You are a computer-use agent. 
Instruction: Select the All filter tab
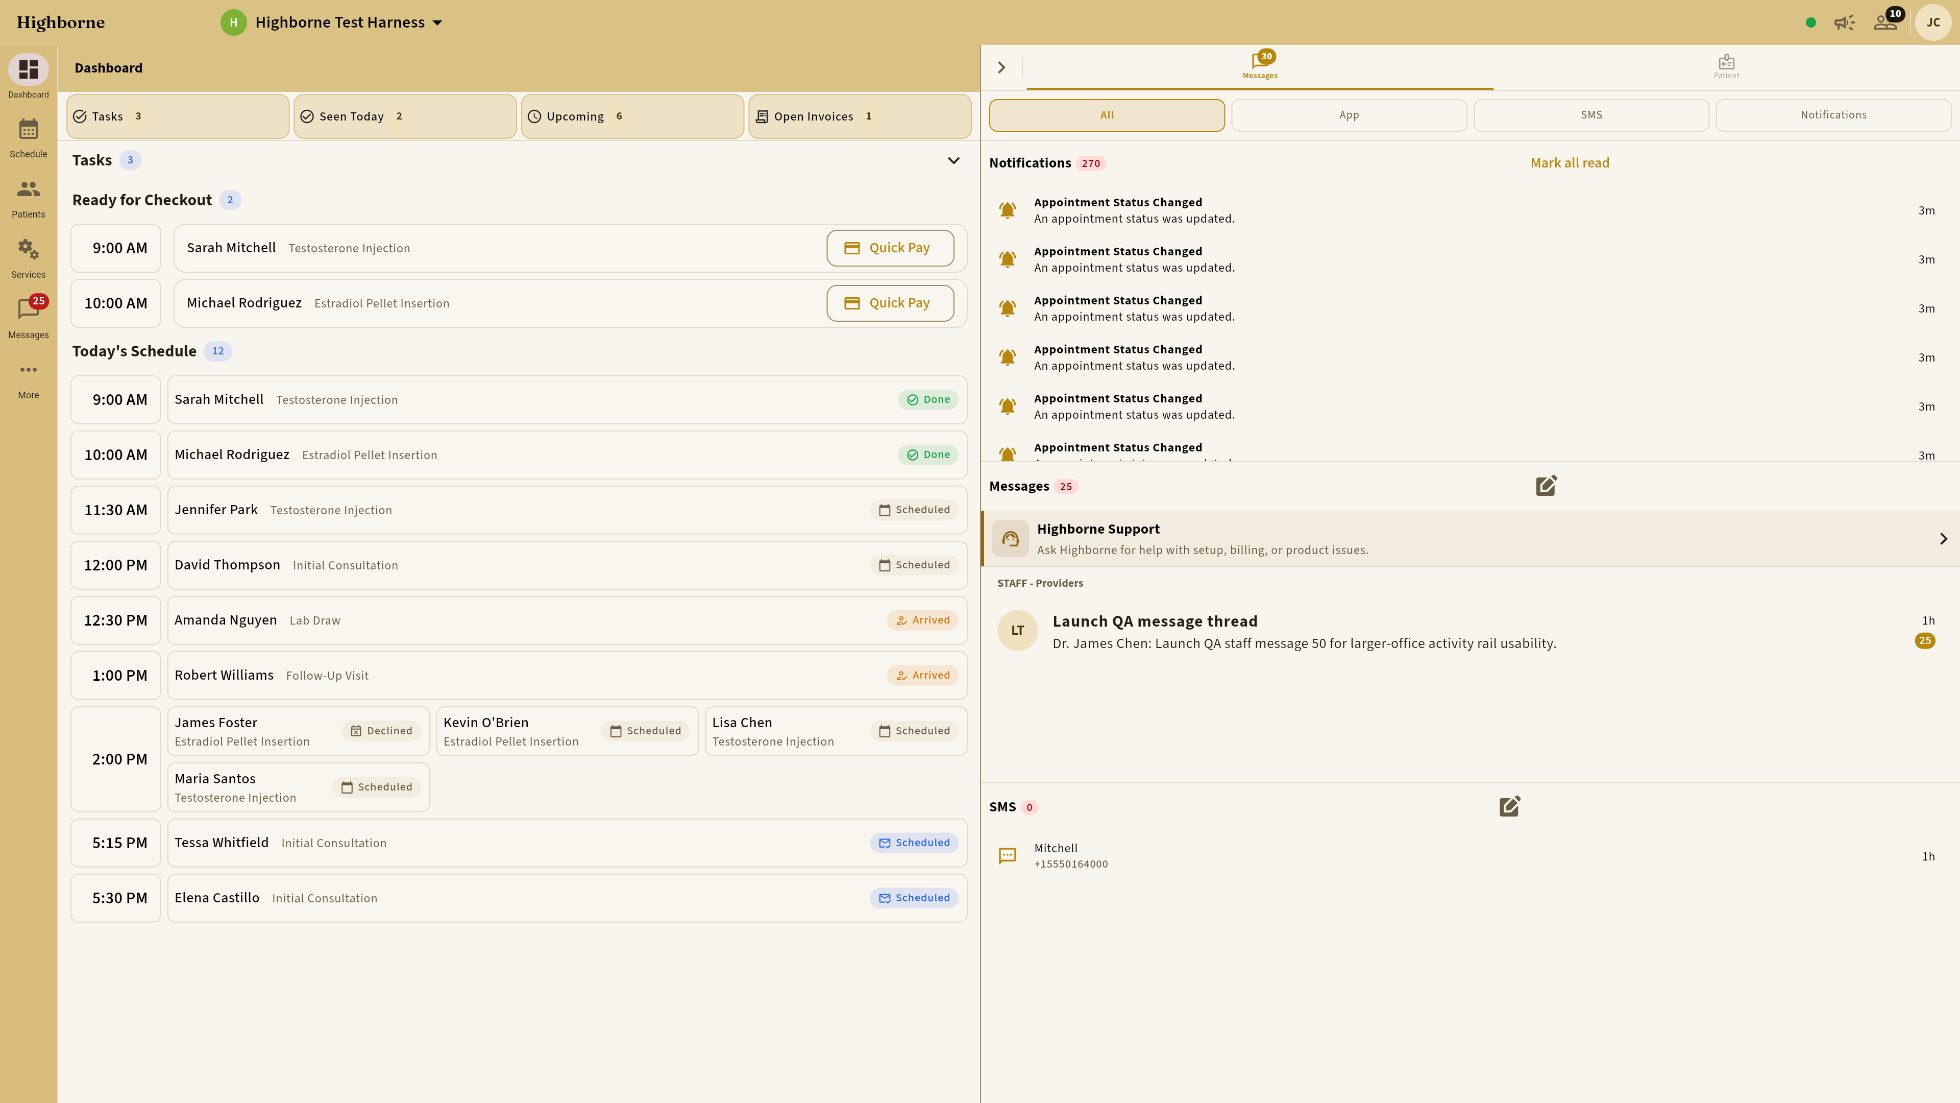pyautogui.click(x=1107, y=115)
